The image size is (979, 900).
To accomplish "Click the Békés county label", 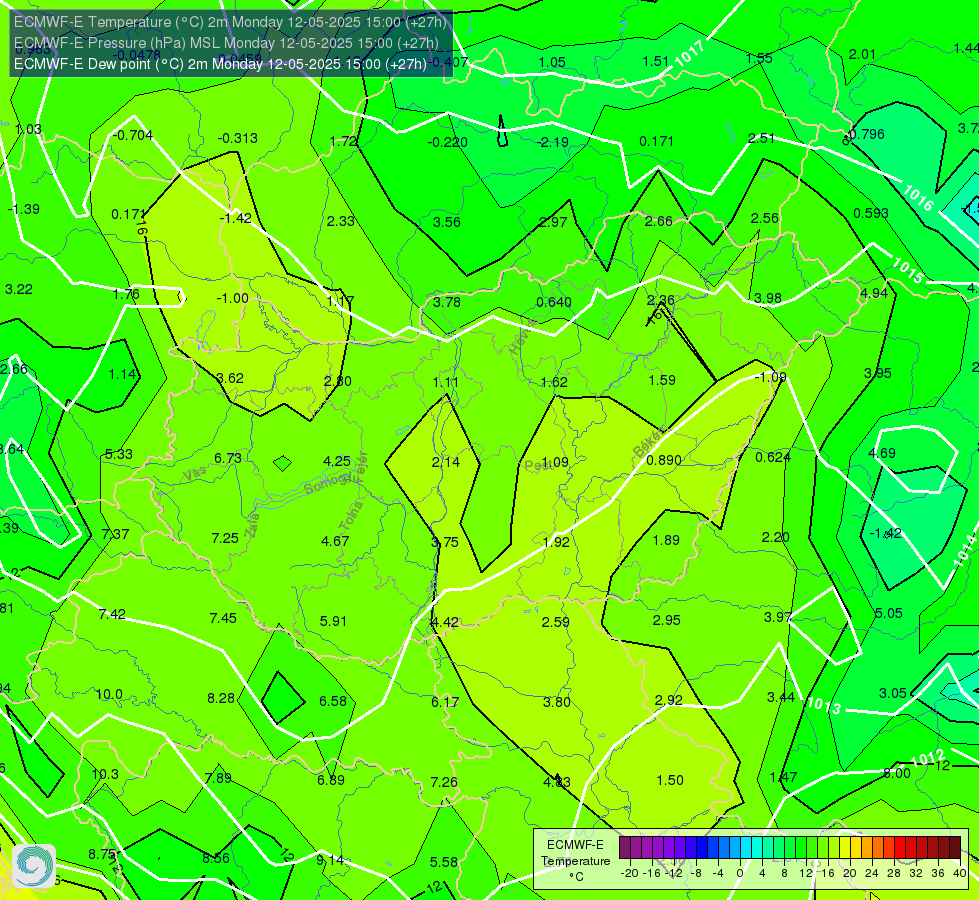I will [x=649, y=442].
